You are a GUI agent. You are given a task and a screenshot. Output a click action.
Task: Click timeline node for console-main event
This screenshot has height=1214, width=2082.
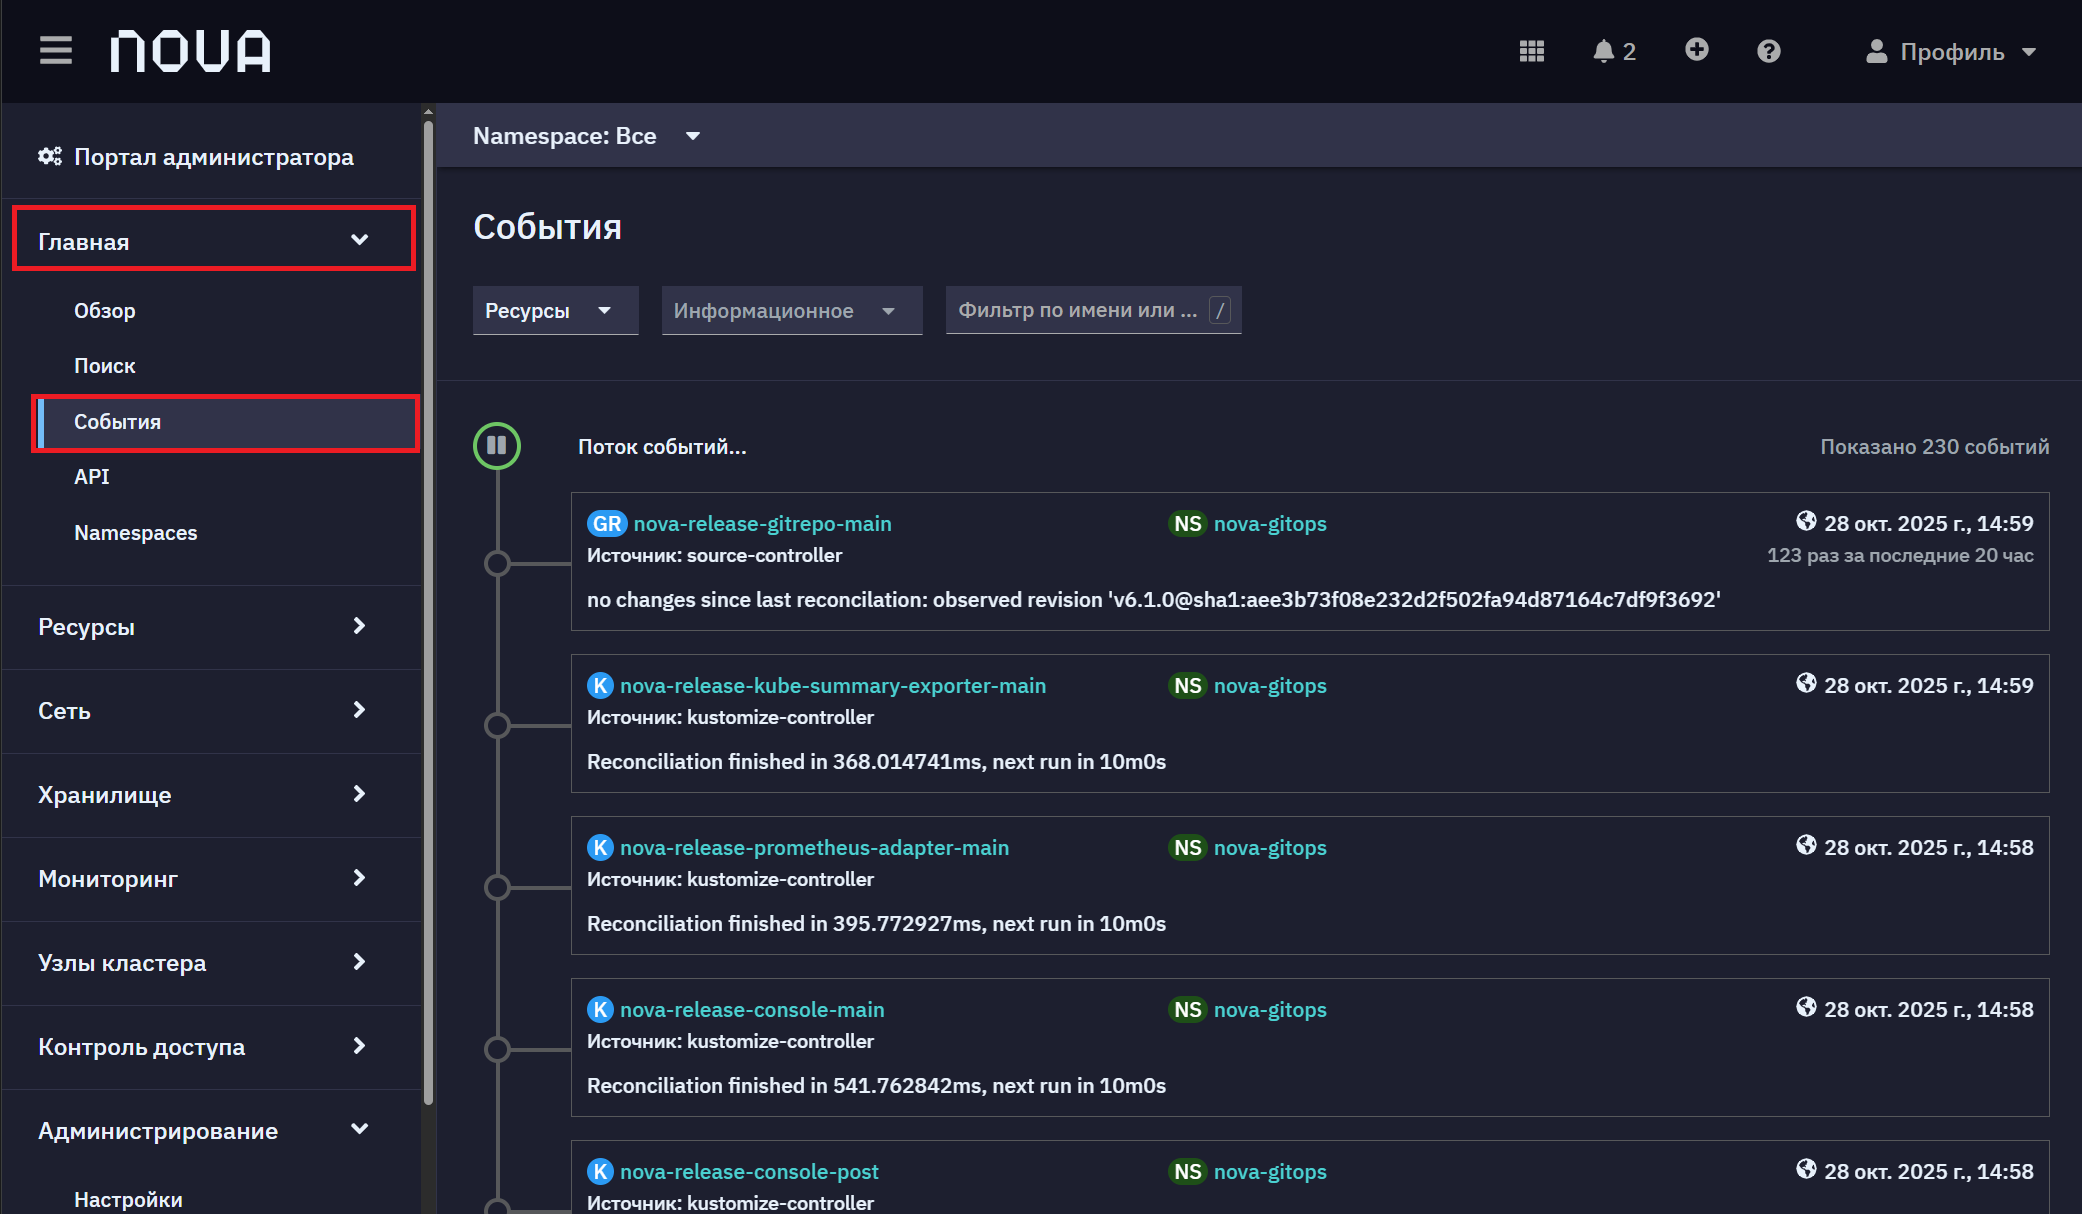pyautogui.click(x=497, y=1050)
